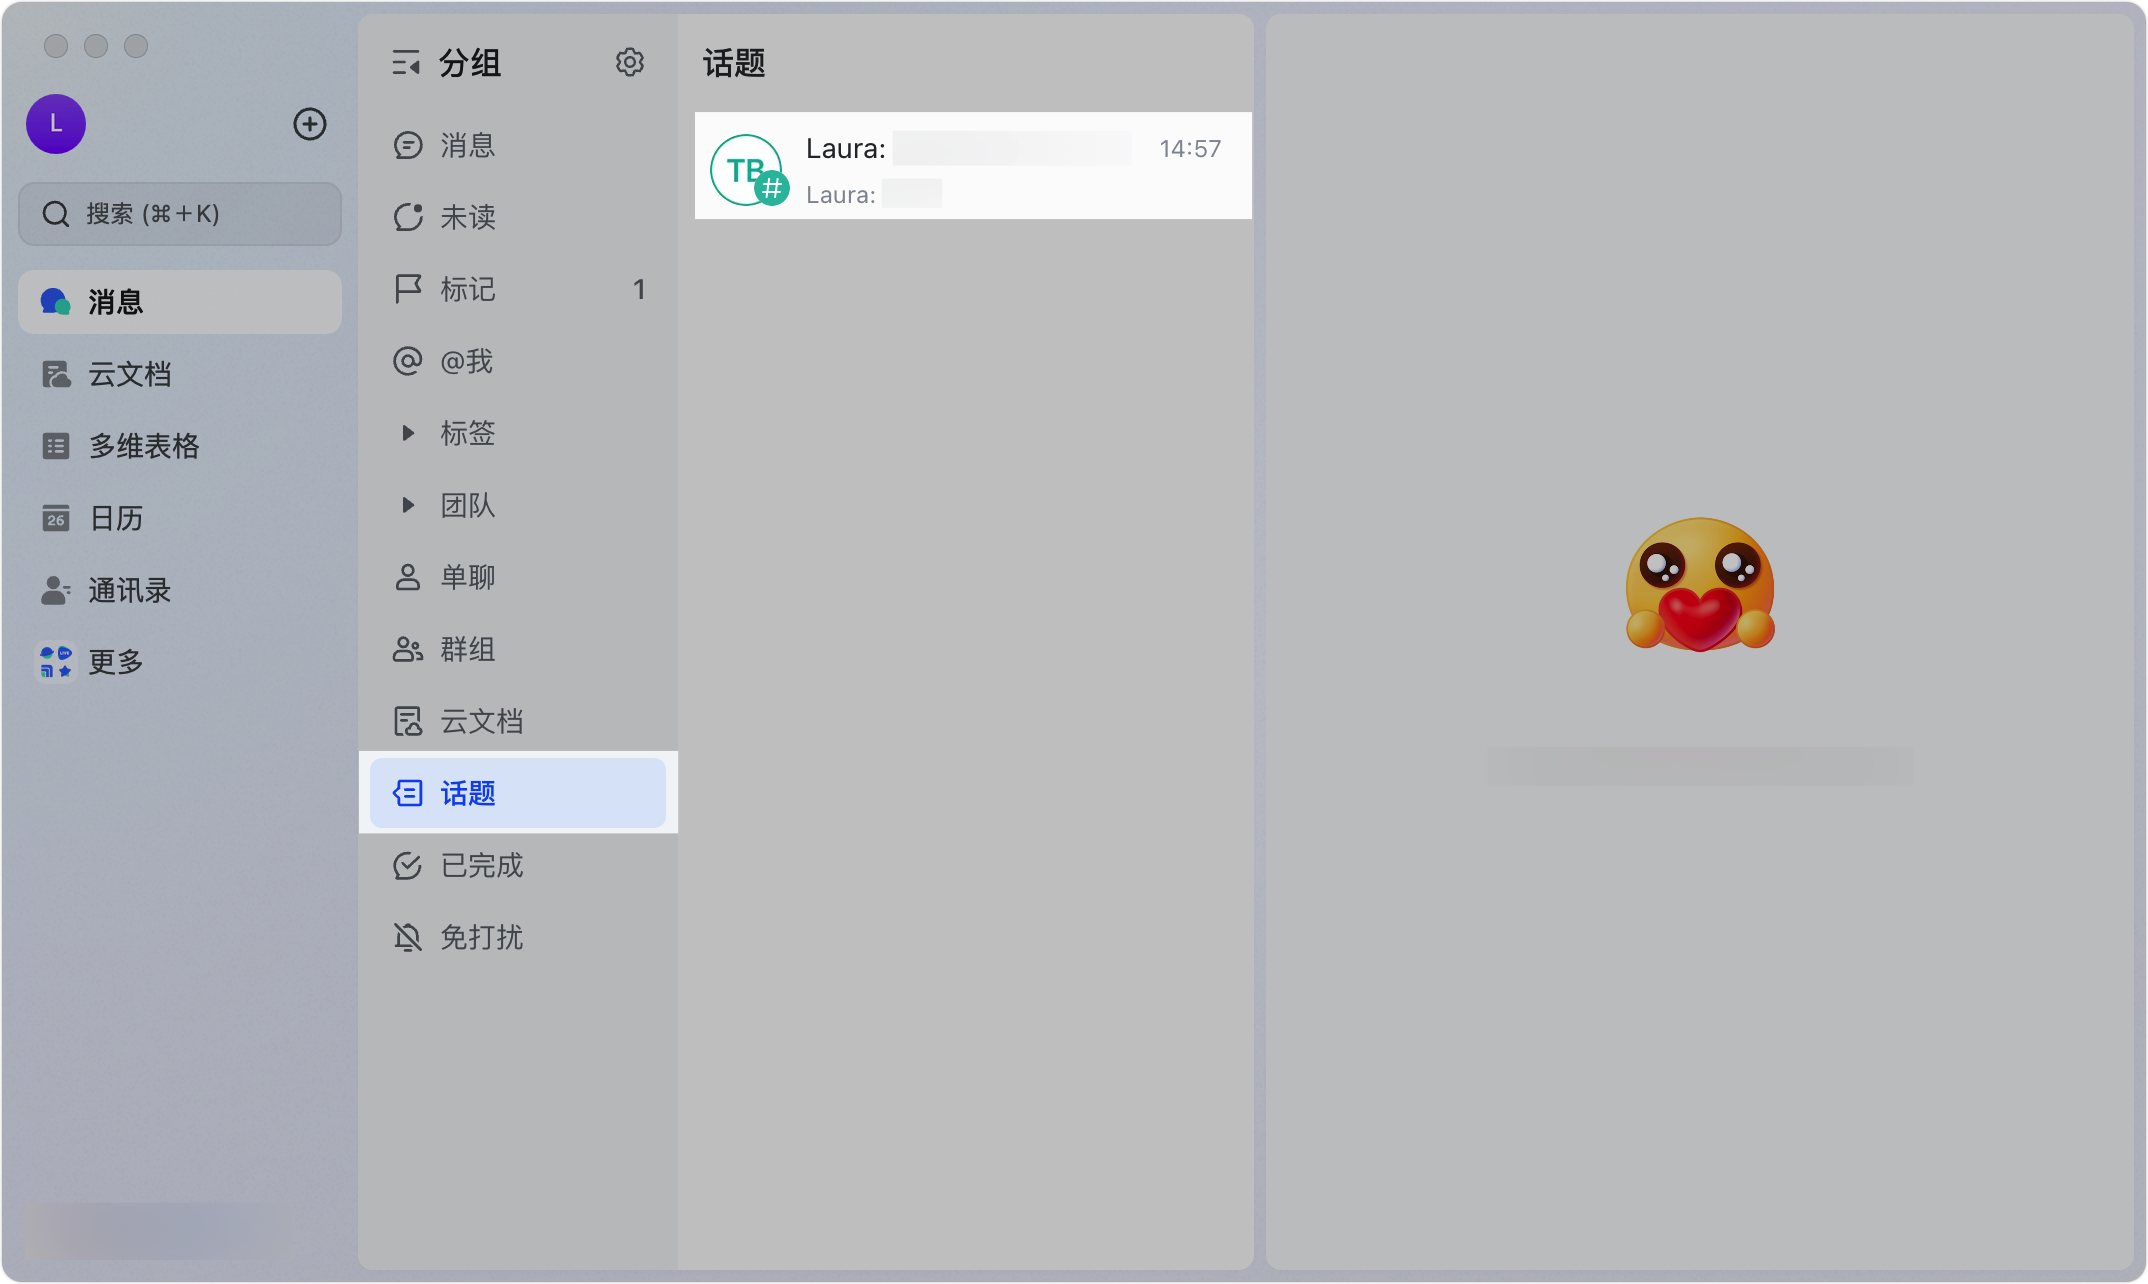The width and height of the screenshot is (2148, 1284).
Task: Select the 未读 unread filter
Action: (467, 217)
